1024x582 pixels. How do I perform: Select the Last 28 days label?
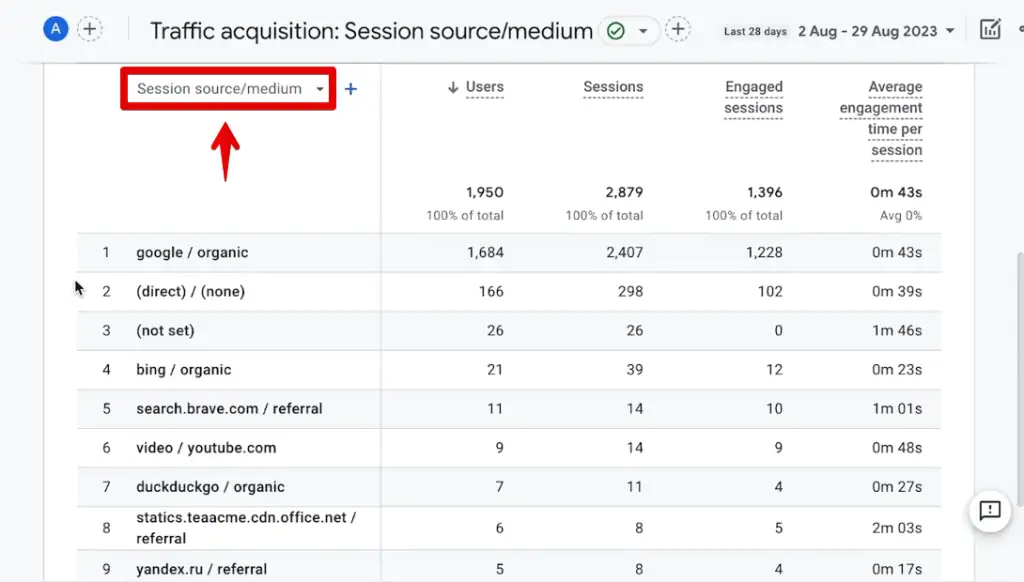pyautogui.click(x=755, y=31)
